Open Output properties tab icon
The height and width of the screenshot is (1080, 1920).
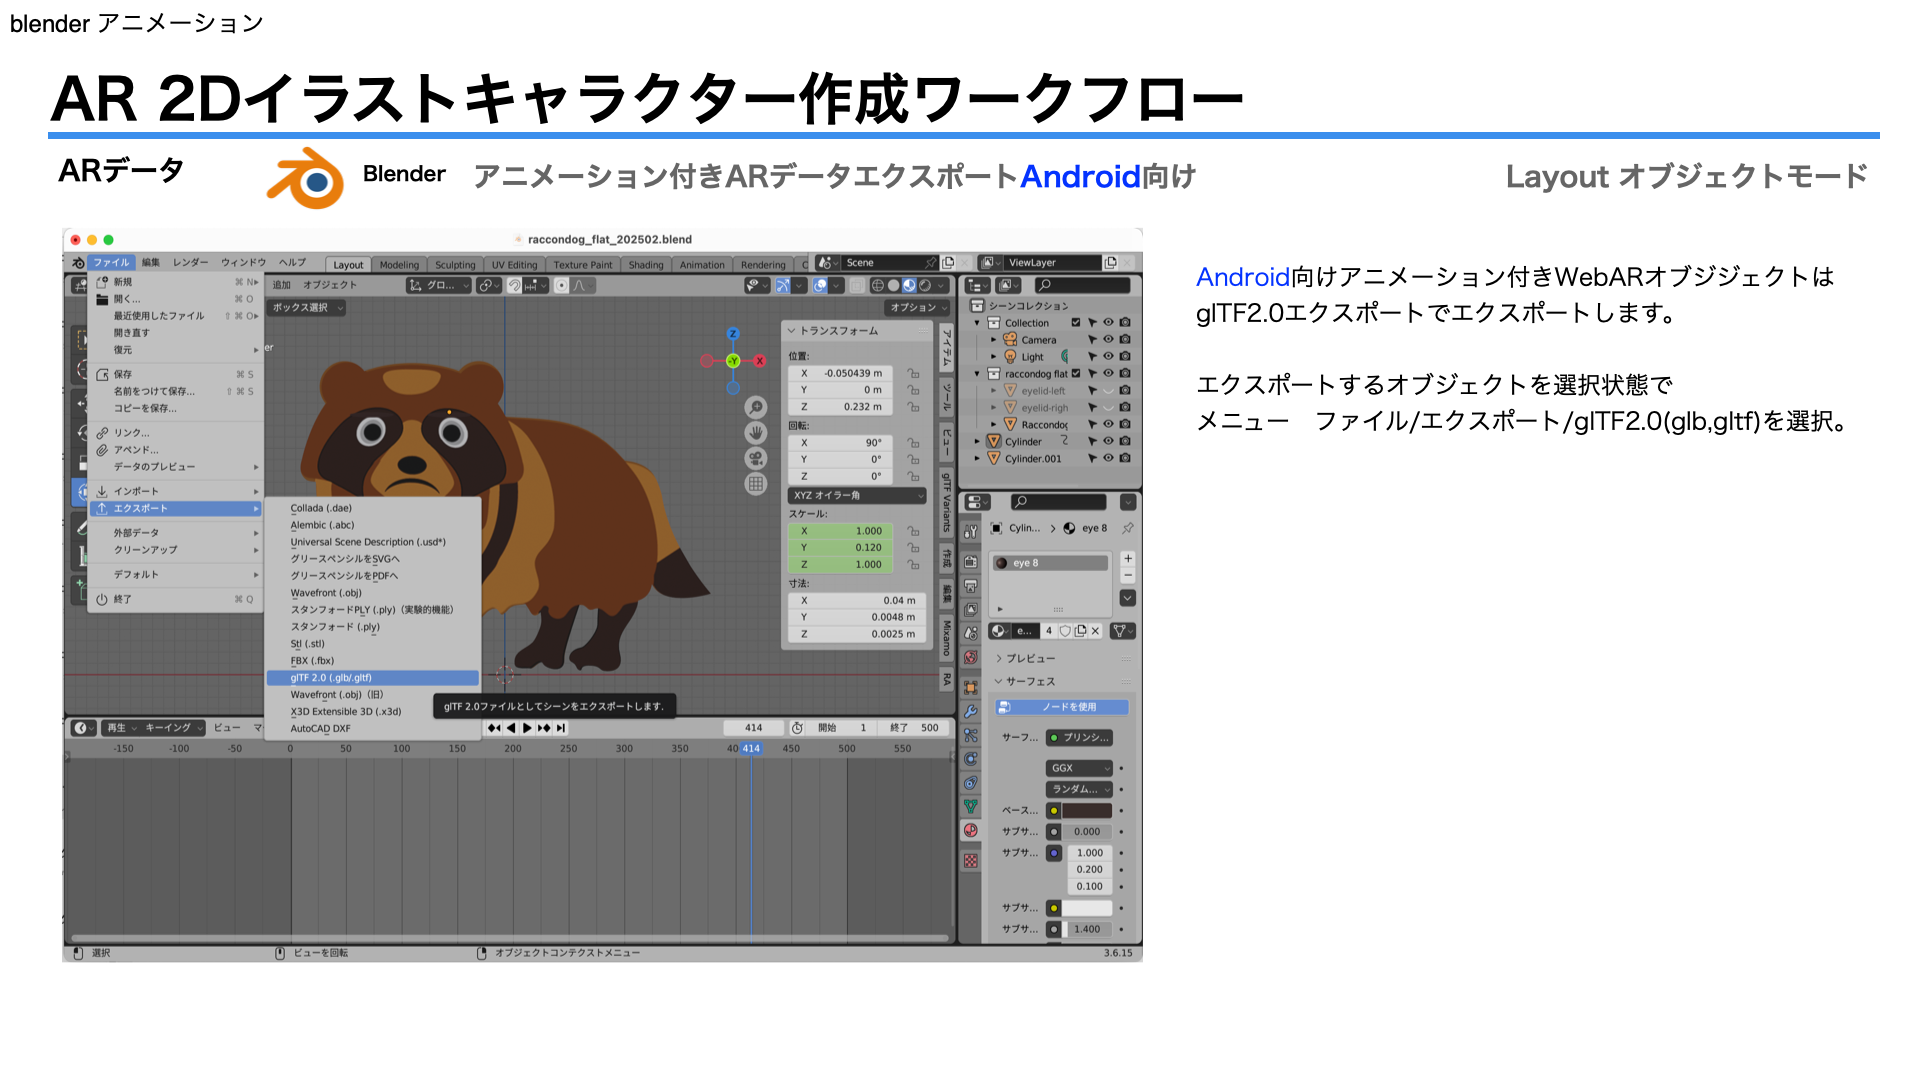[x=970, y=586]
